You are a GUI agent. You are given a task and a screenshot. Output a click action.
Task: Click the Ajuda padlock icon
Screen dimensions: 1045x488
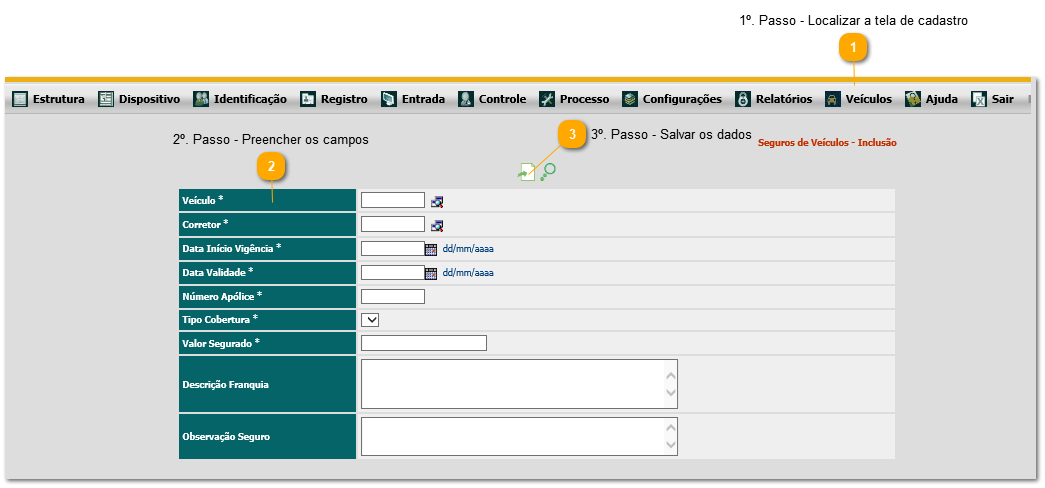913,99
